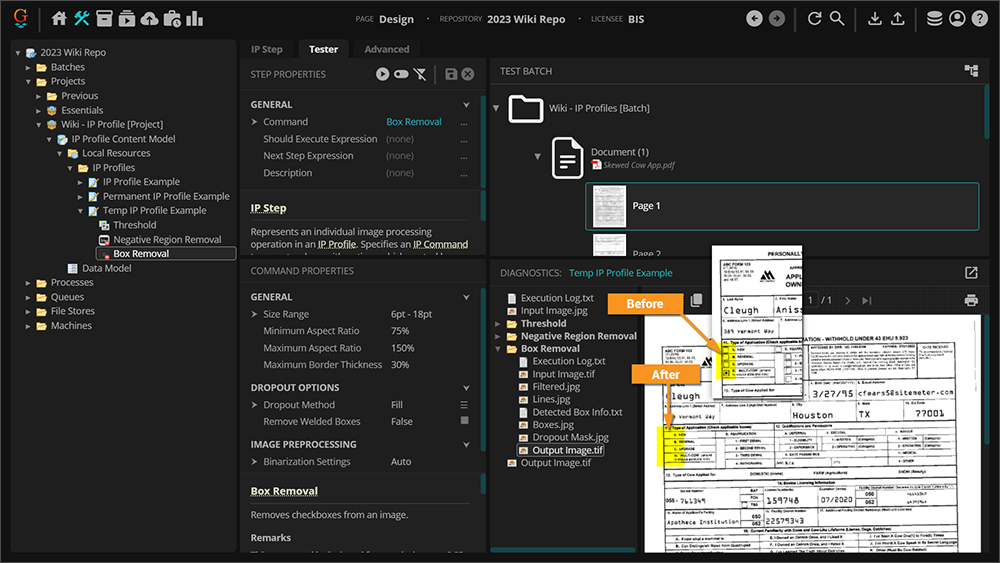This screenshot has width=1000, height=563.
Task: Click the copy pages icon in image viewer
Action: 696,300
